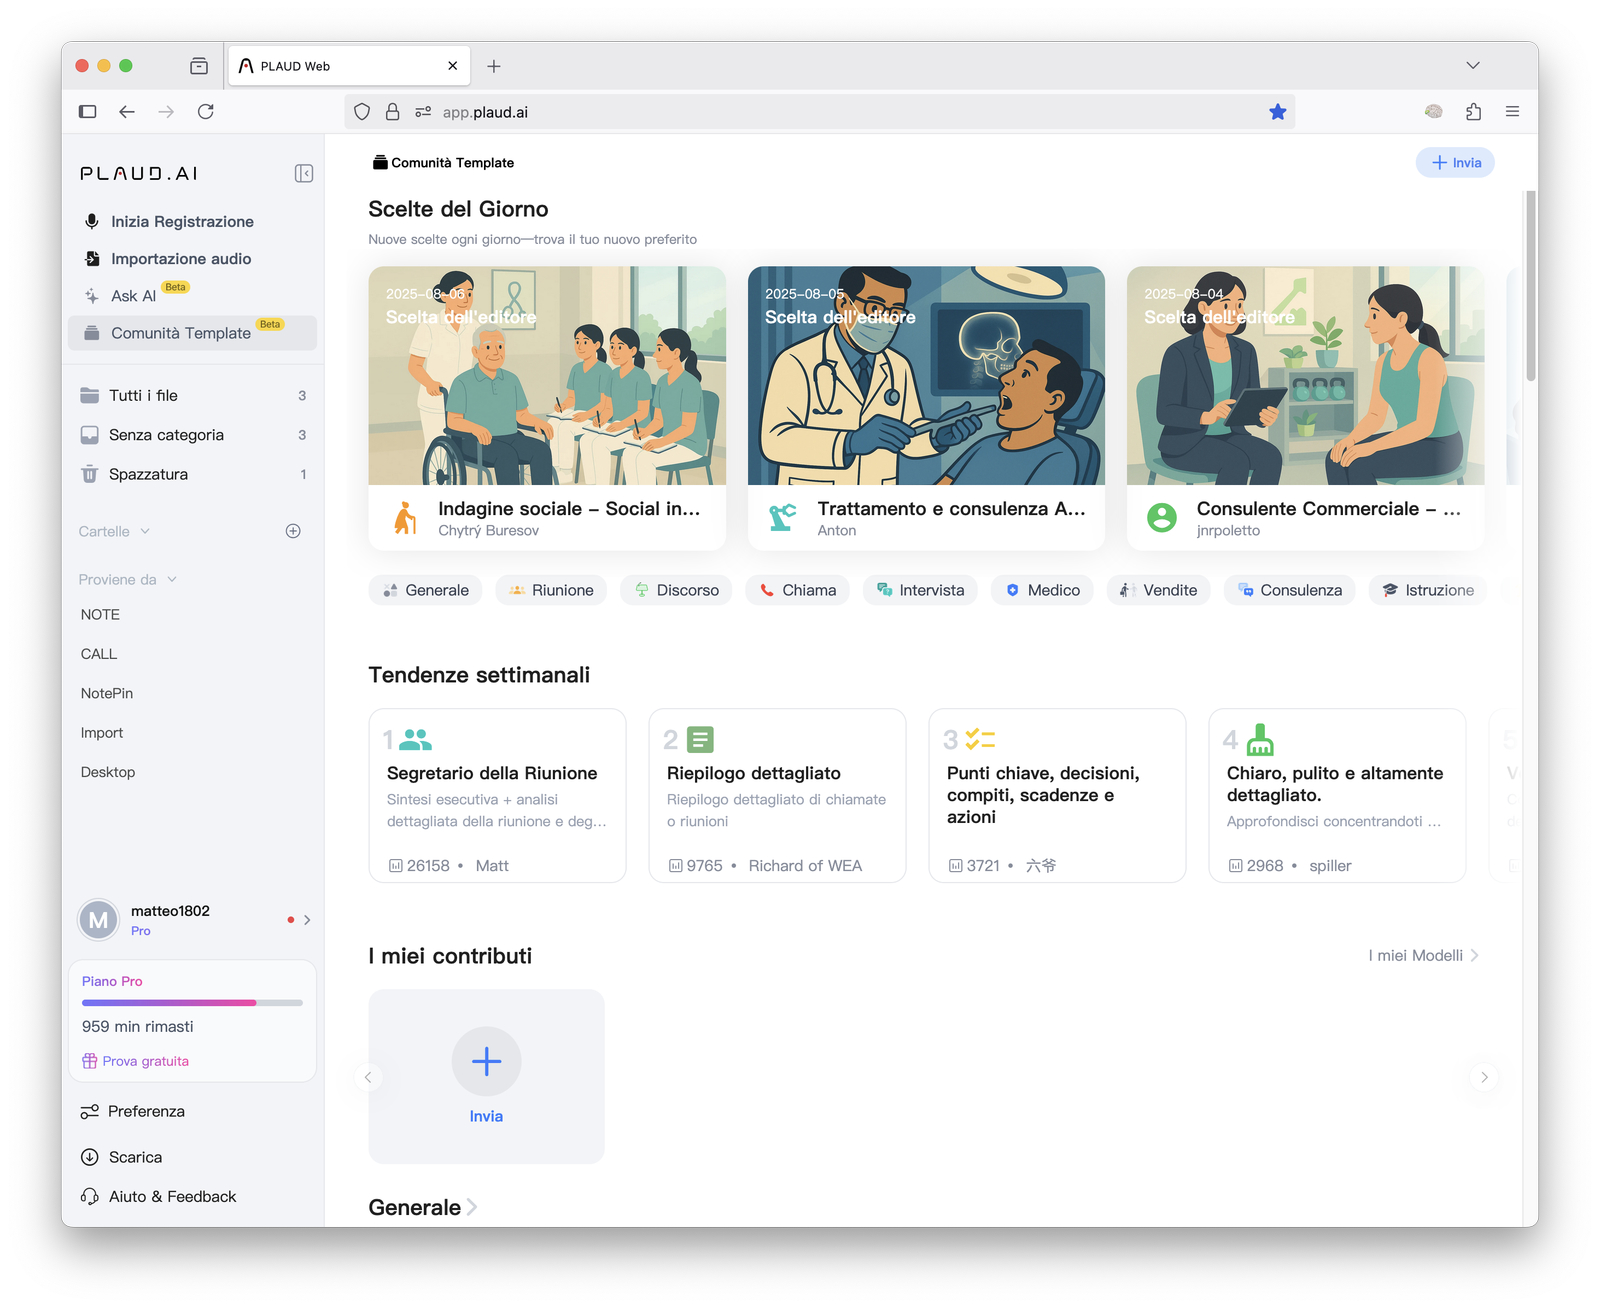Select the Medico category chip
This screenshot has width=1600, height=1308.
click(x=1042, y=590)
